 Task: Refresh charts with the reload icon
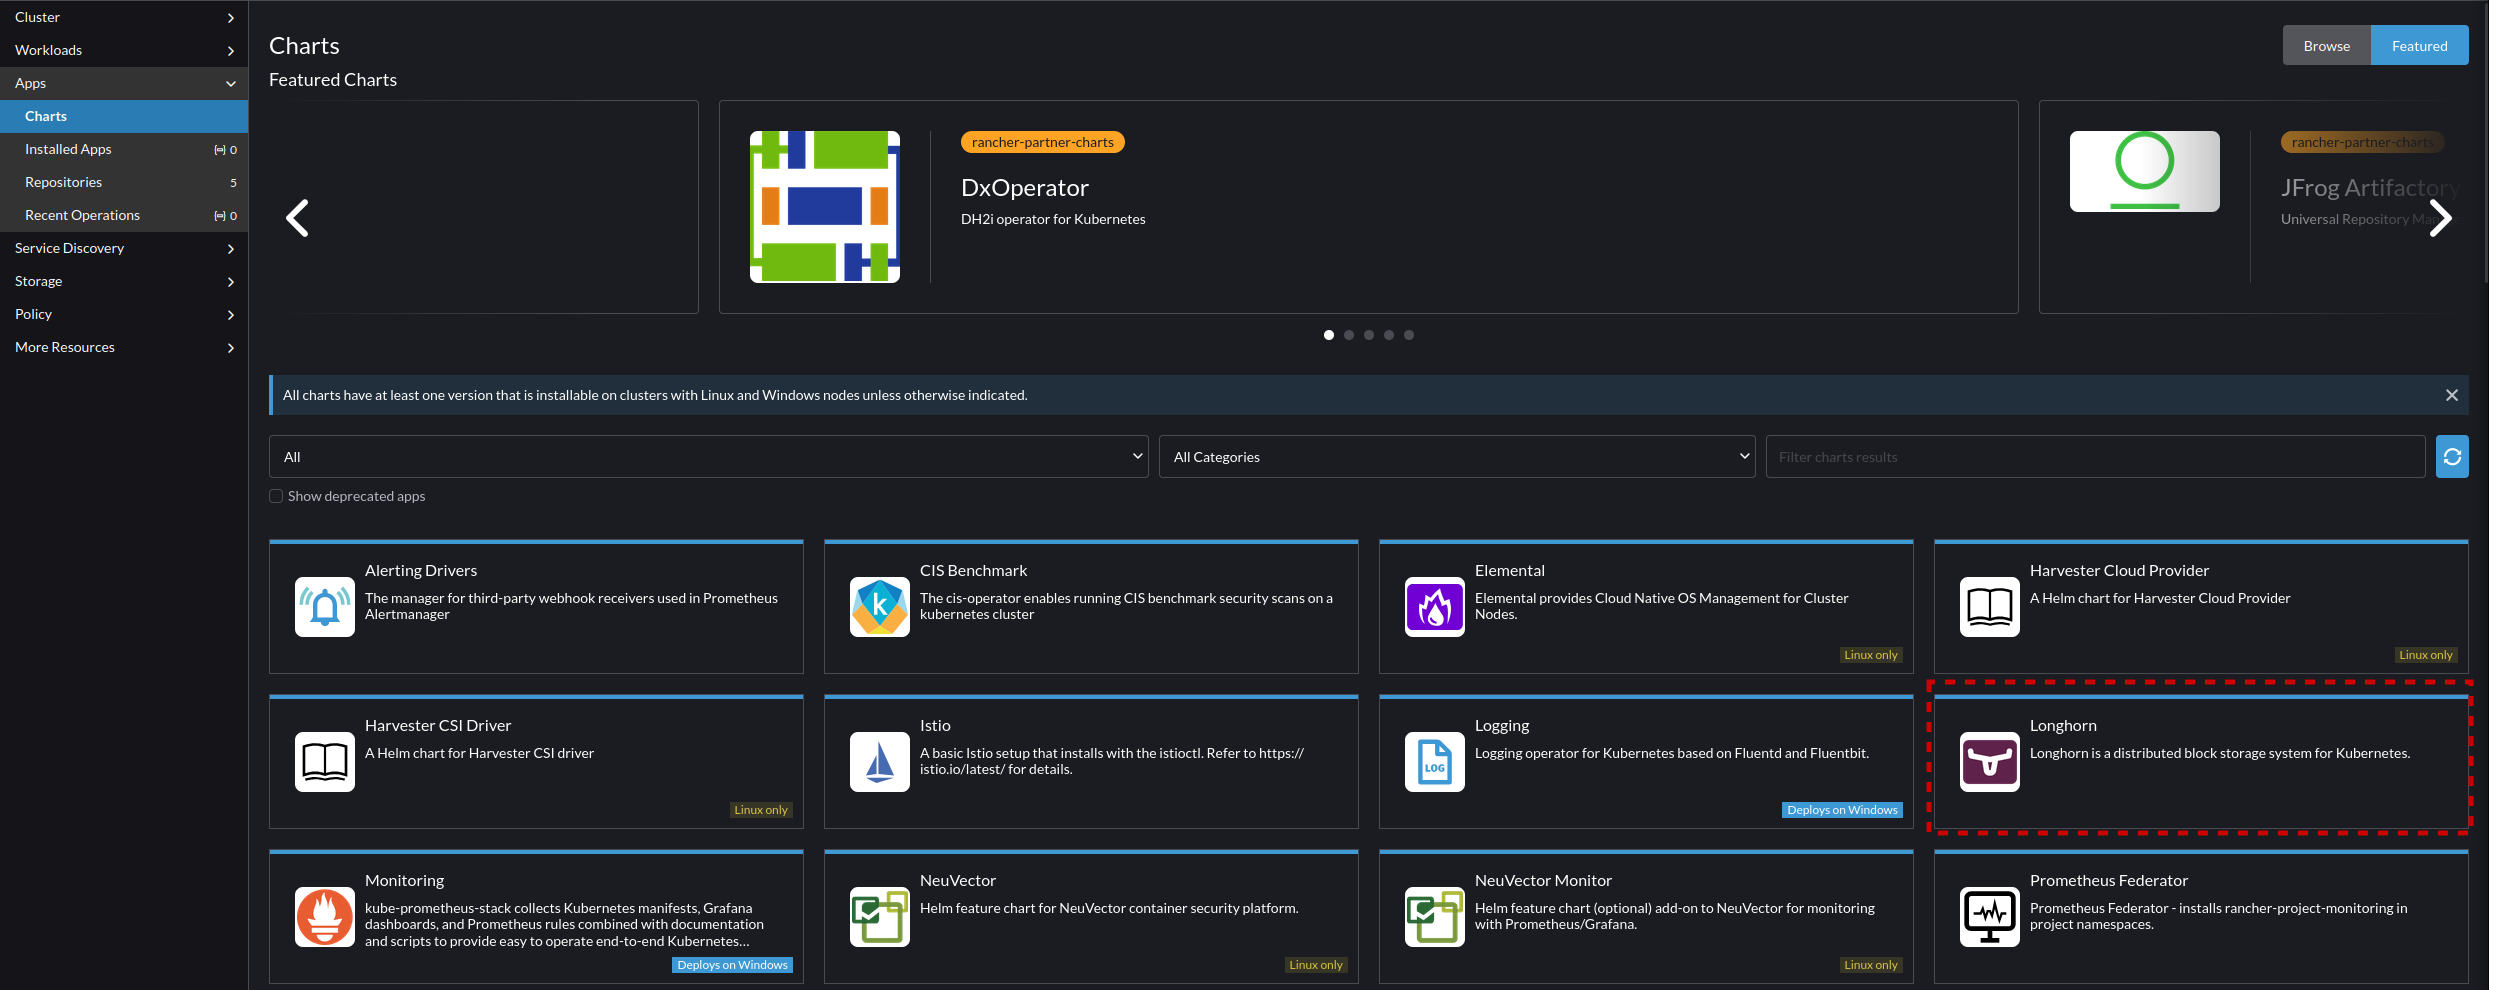[2452, 457]
